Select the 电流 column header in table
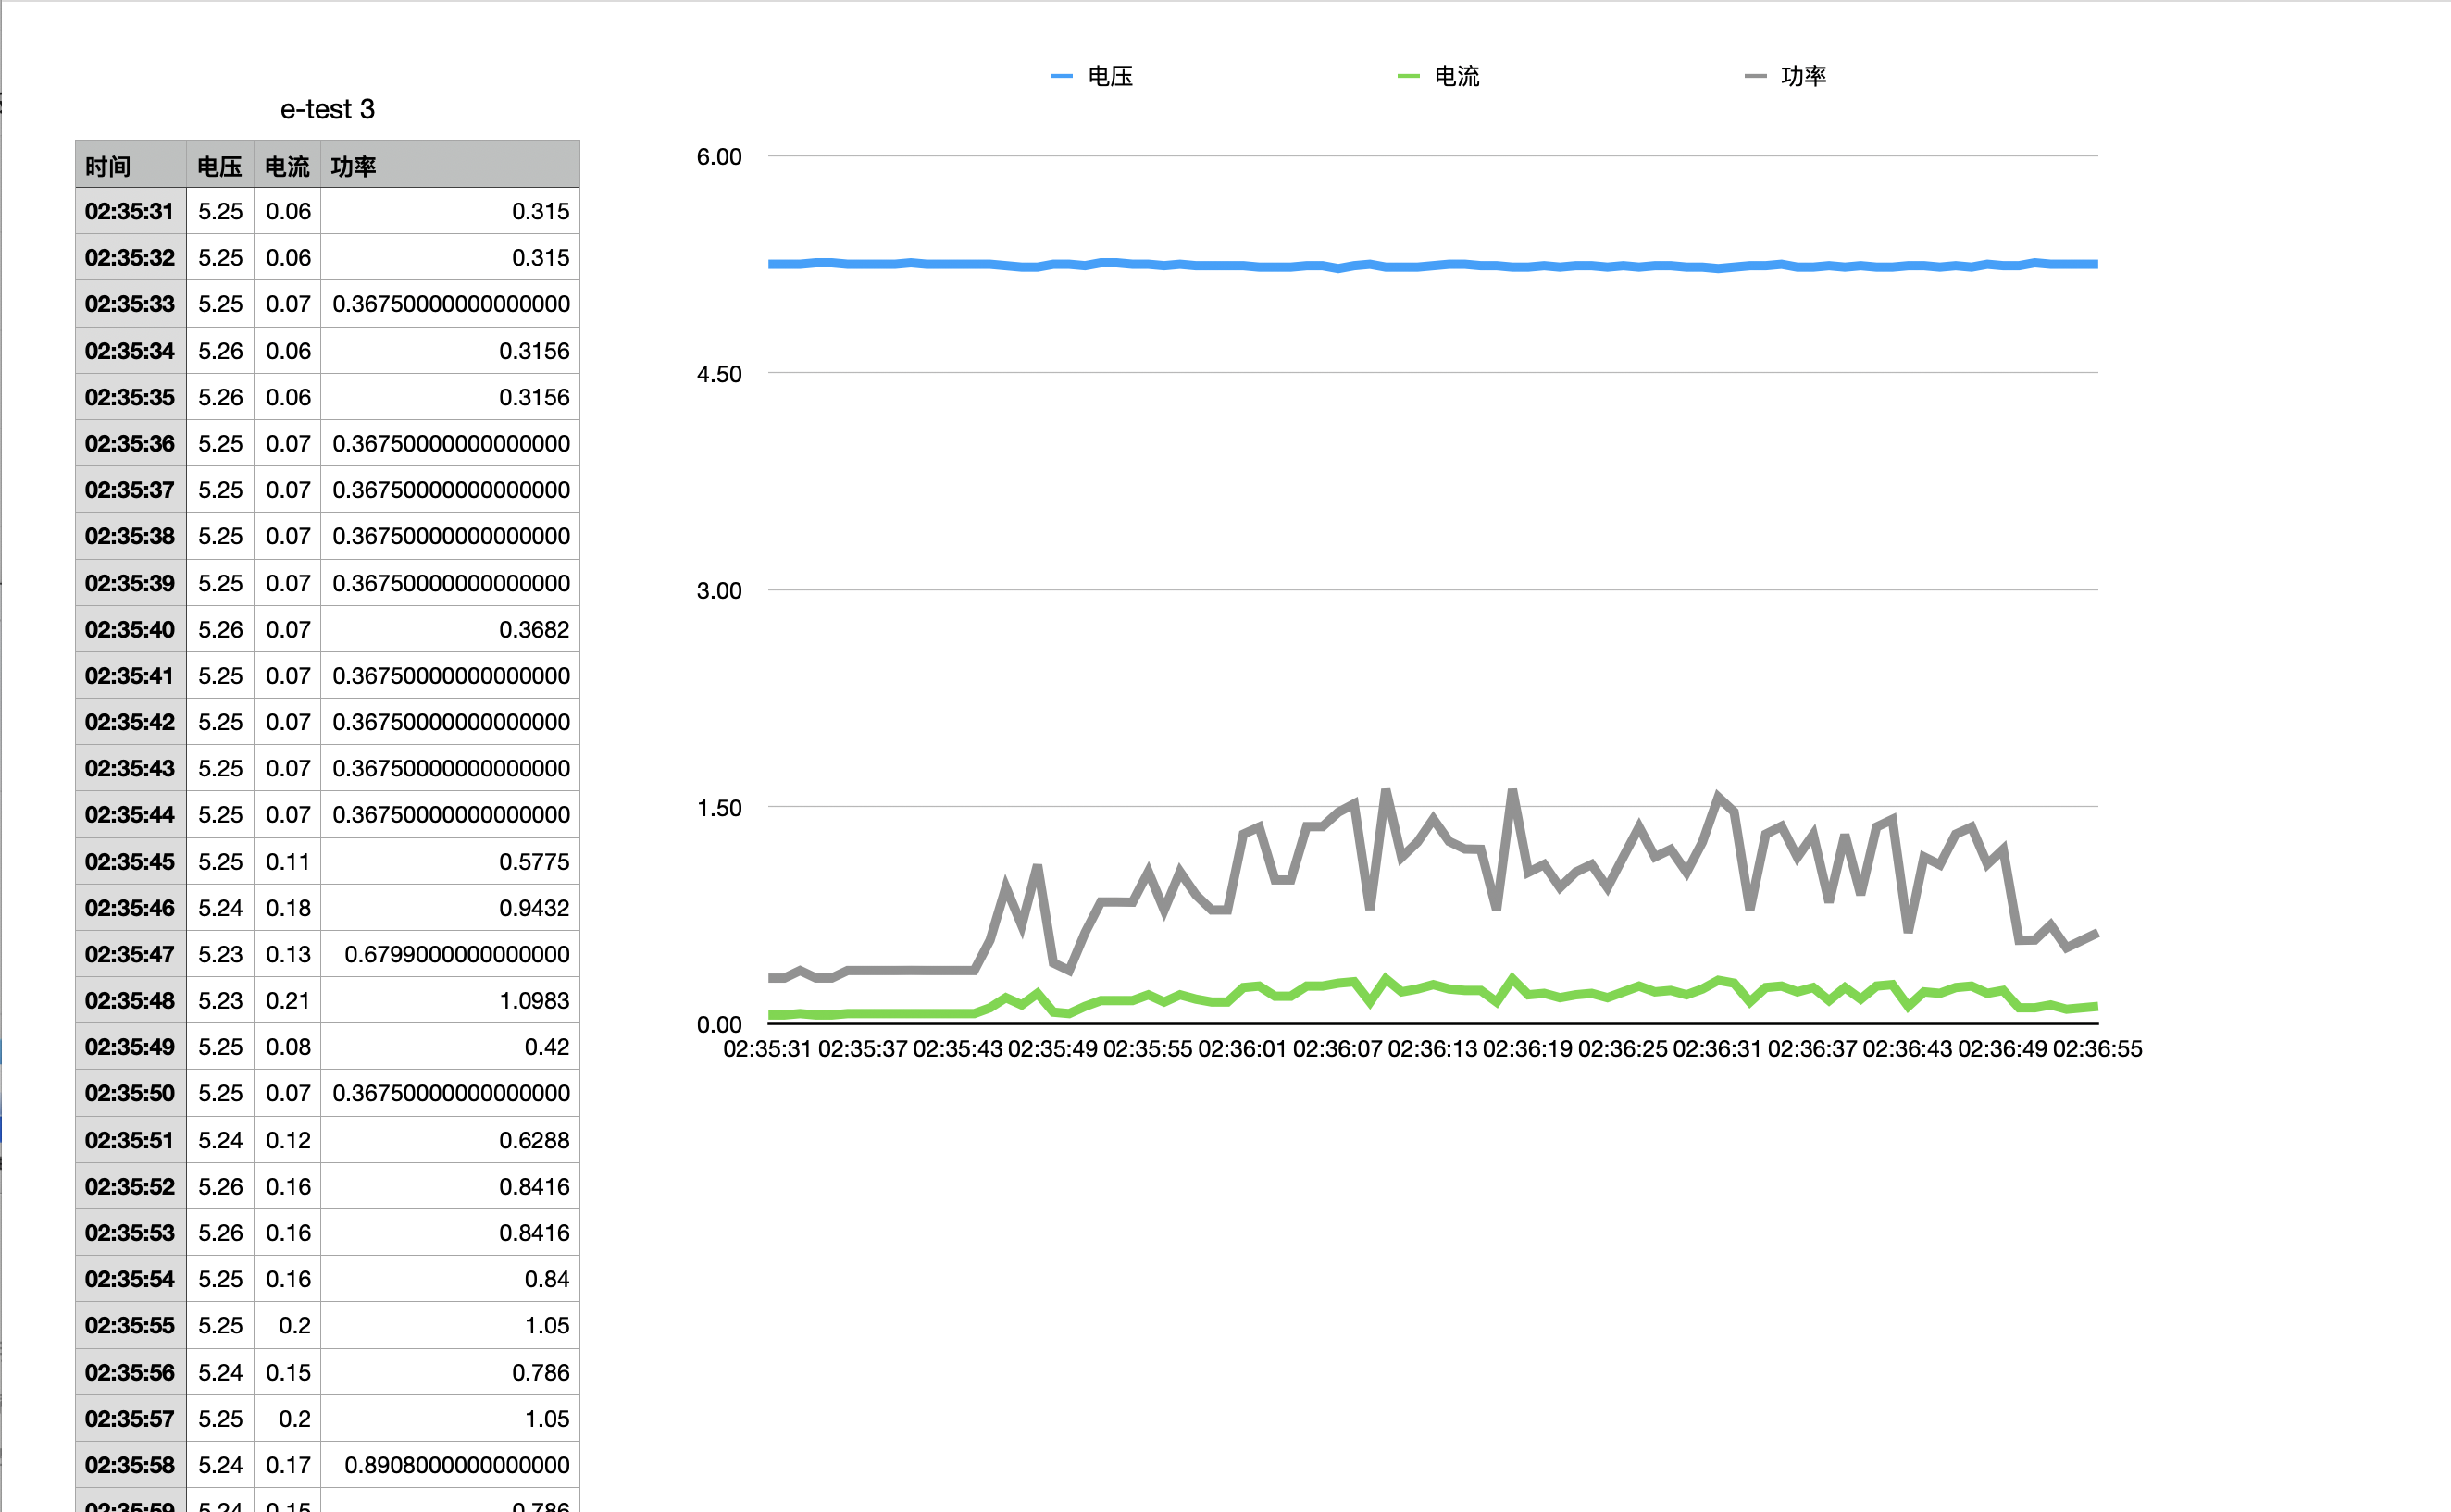The width and height of the screenshot is (2451, 1512). 287,165
